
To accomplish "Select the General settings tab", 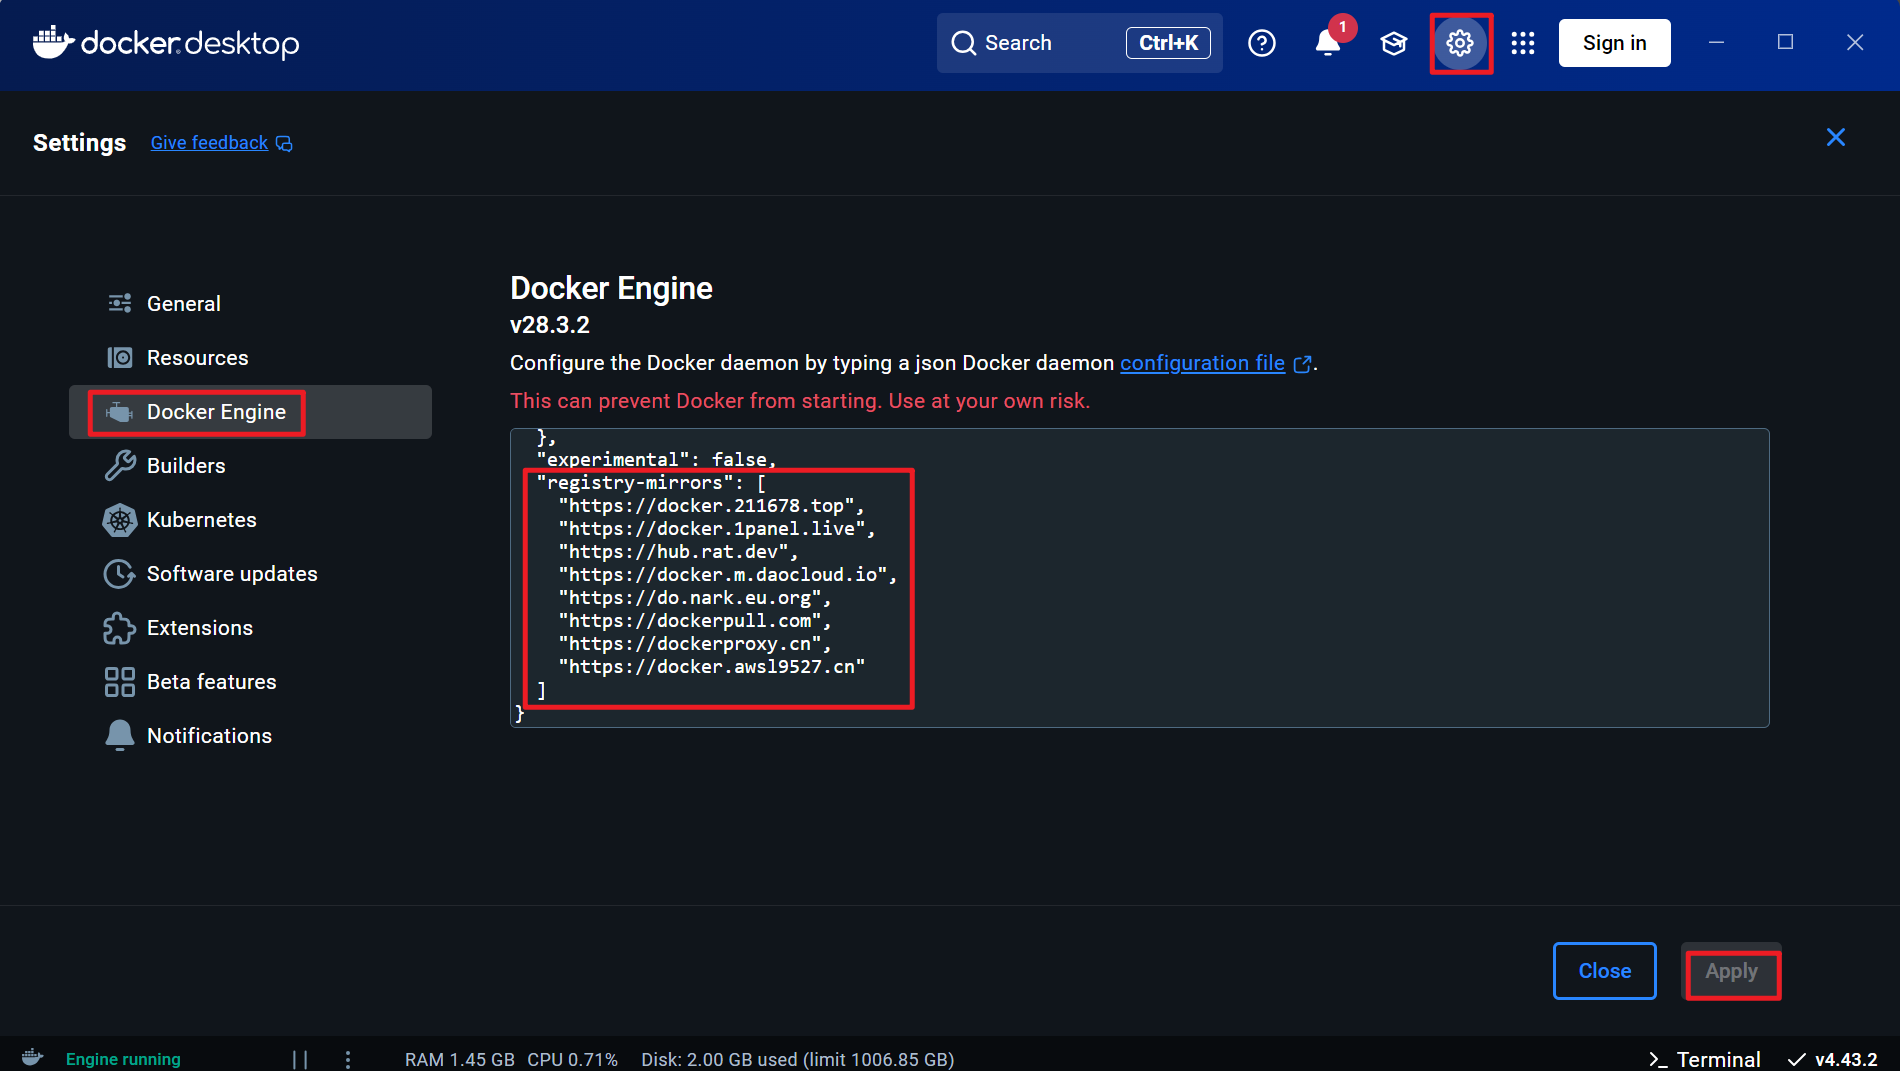I will (183, 304).
